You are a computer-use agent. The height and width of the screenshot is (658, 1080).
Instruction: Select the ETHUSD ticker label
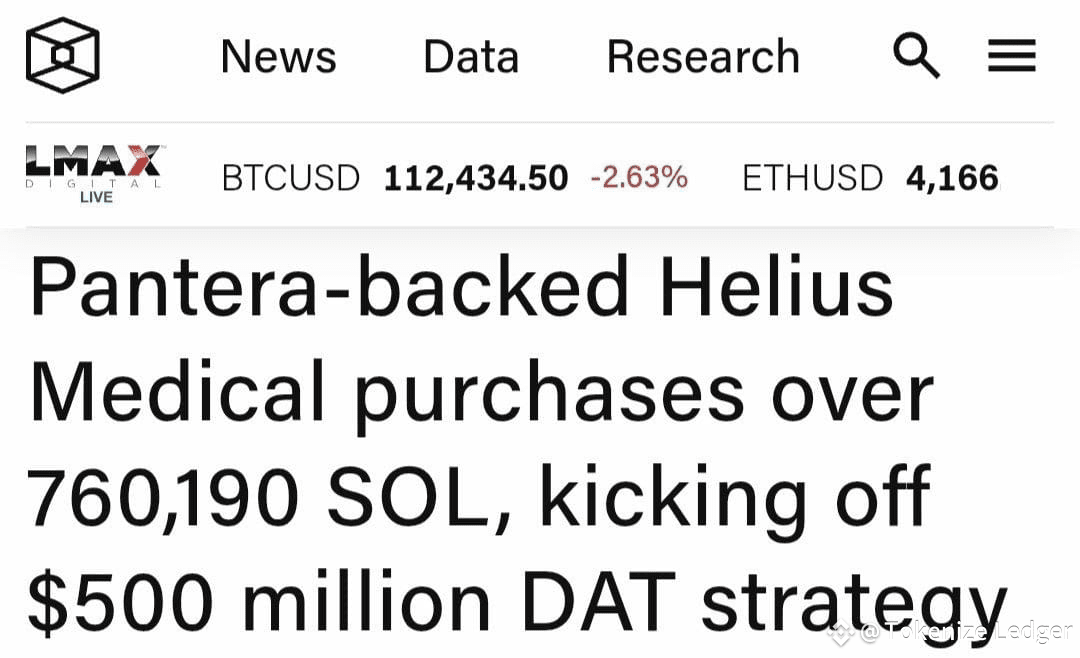click(812, 178)
